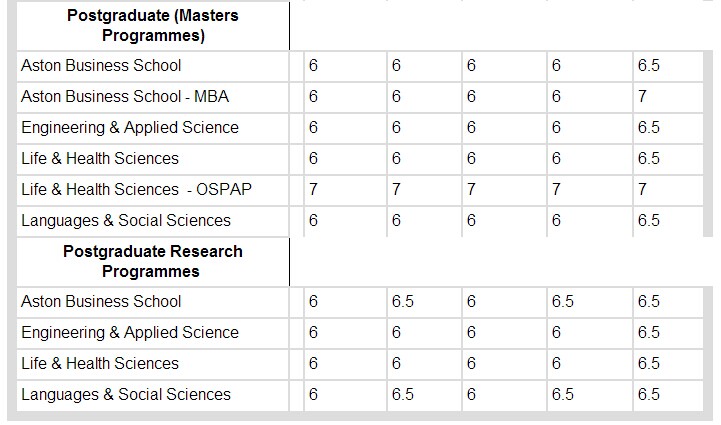This screenshot has height=425, width=721.
Task: Click Engineering & Applied Science under Research Programmes
Action: 130,332
